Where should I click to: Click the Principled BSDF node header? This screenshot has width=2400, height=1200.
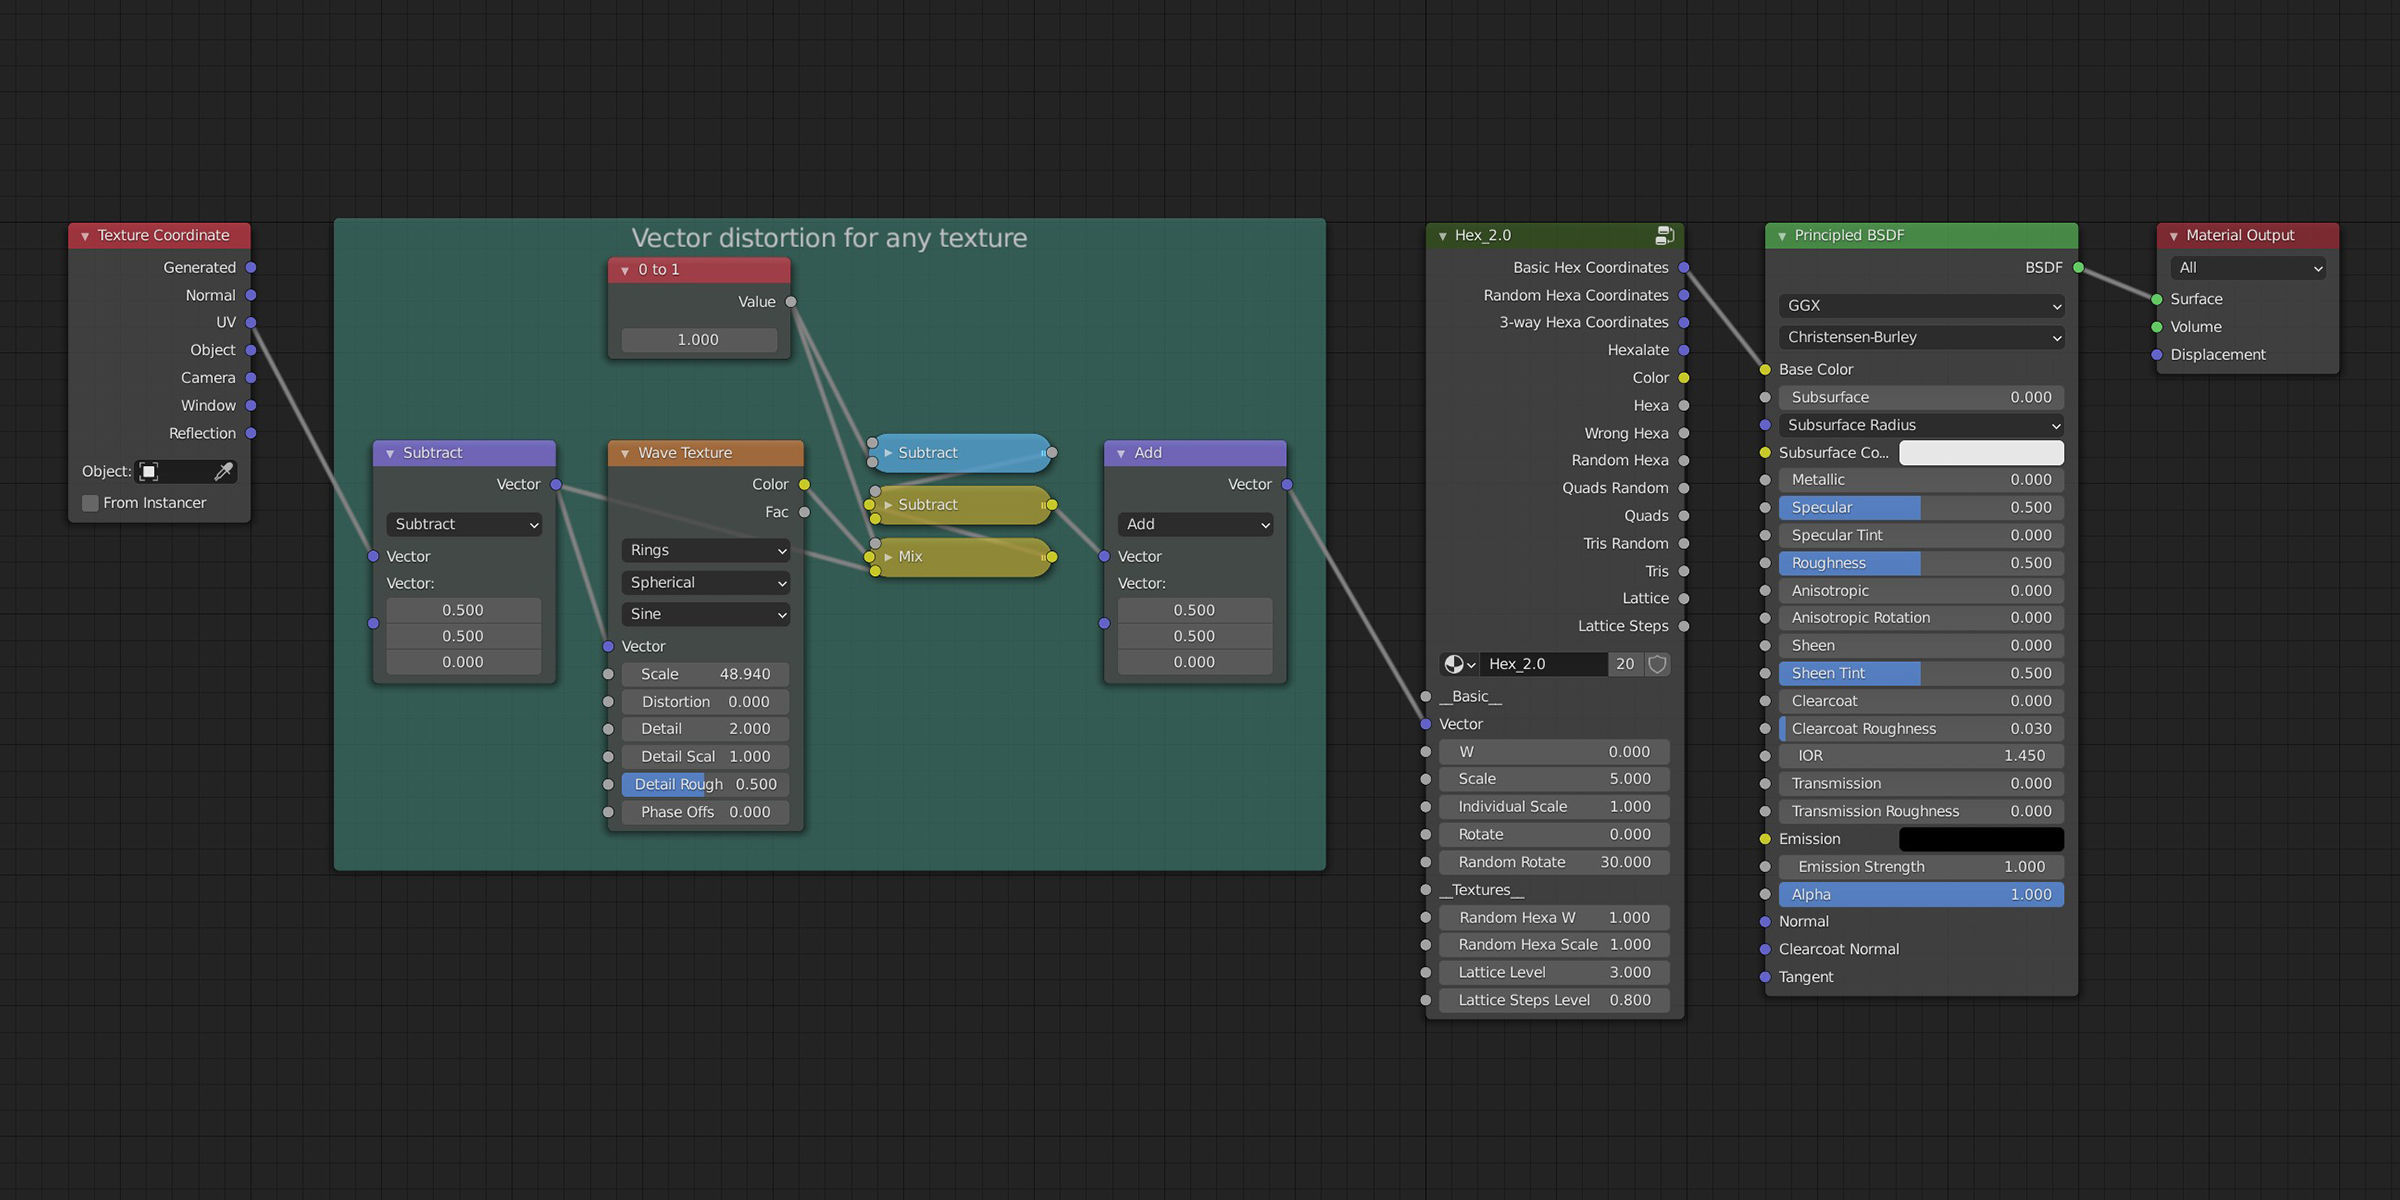(x=1921, y=235)
